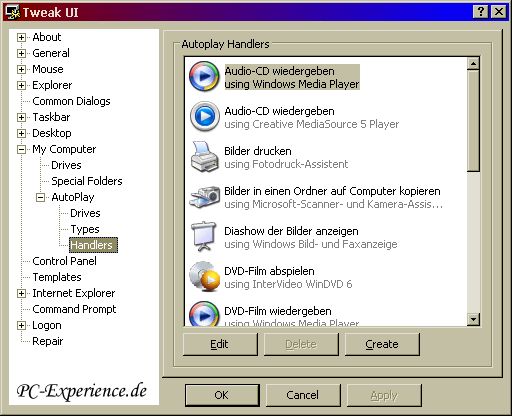This screenshot has width=512, height=416.
Task: Select 'DVD-Film wiedergeben' handler text
Action: [x=278, y=311]
